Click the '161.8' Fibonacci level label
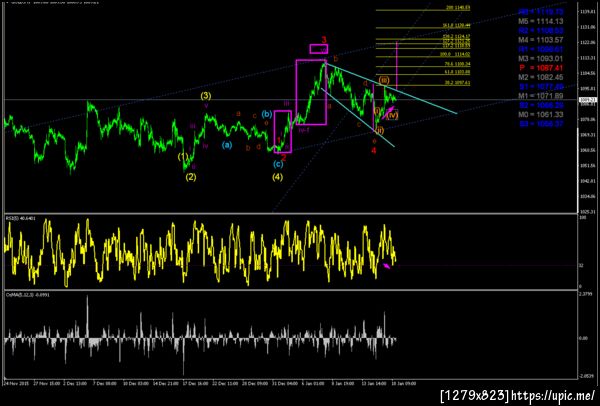This screenshot has width=600, height=406. 457,25
